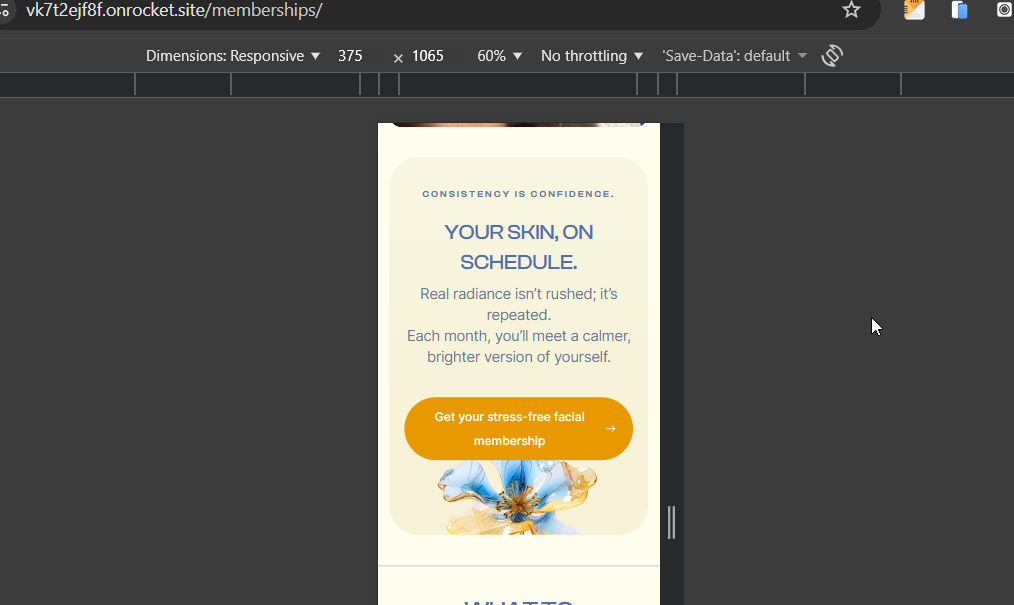Open the 60% zoom level dropdown

pos(499,56)
